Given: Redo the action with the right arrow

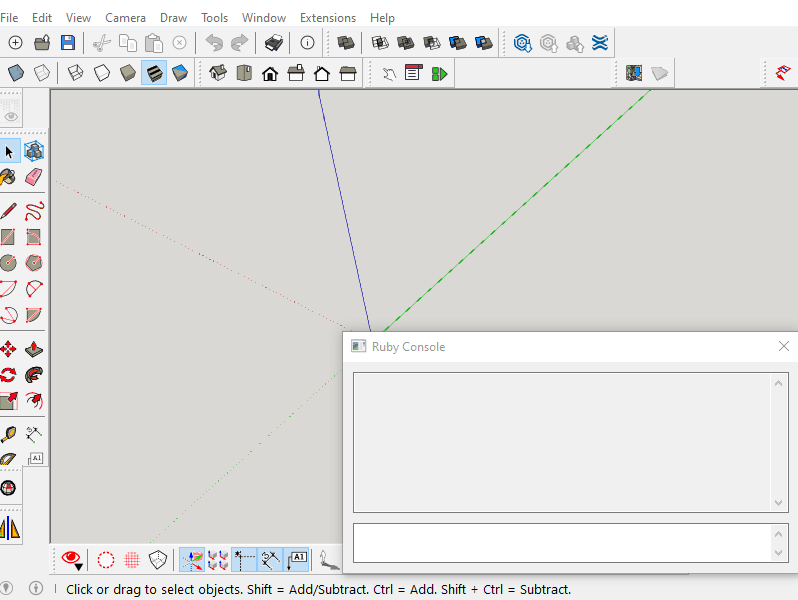Looking at the screenshot, I should pos(239,43).
